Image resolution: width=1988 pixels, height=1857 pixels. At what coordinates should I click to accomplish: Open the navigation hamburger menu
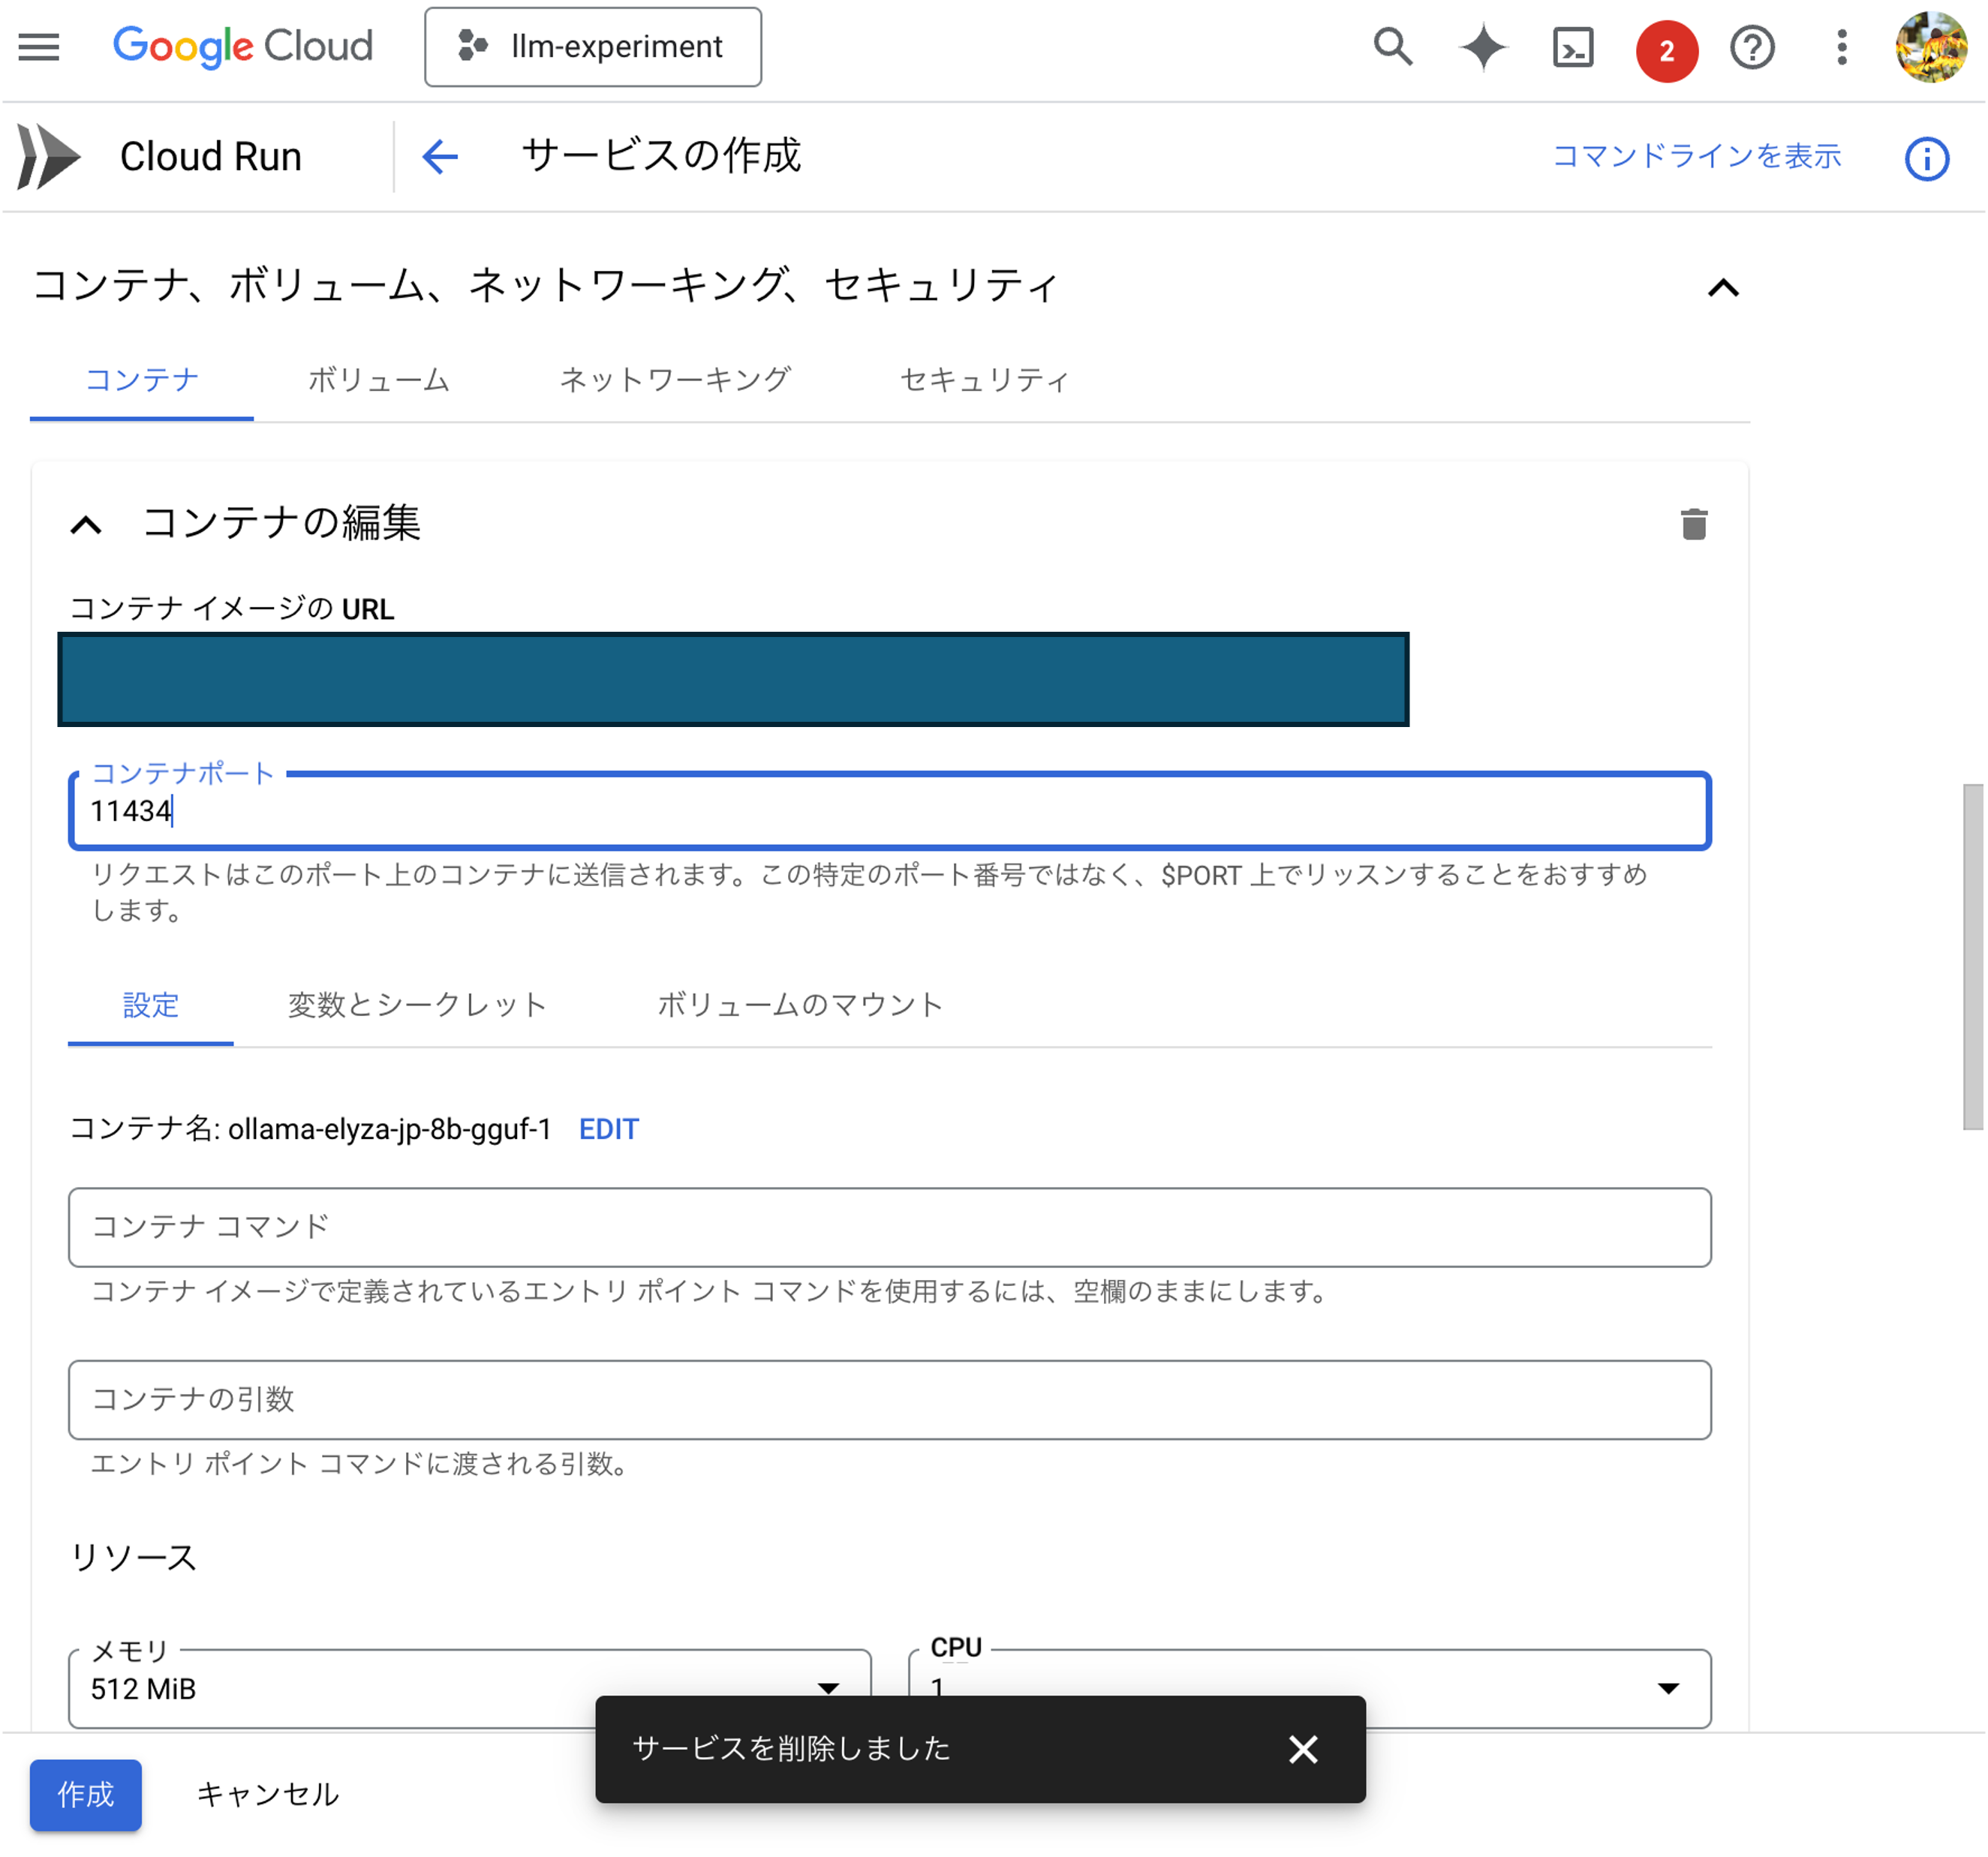(x=38, y=47)
